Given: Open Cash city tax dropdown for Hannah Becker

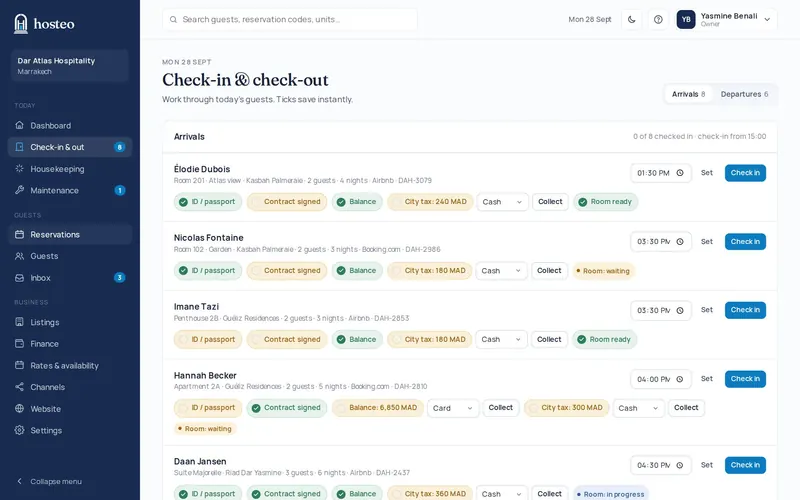Looking at the screenshot, I should coord(638,408).
